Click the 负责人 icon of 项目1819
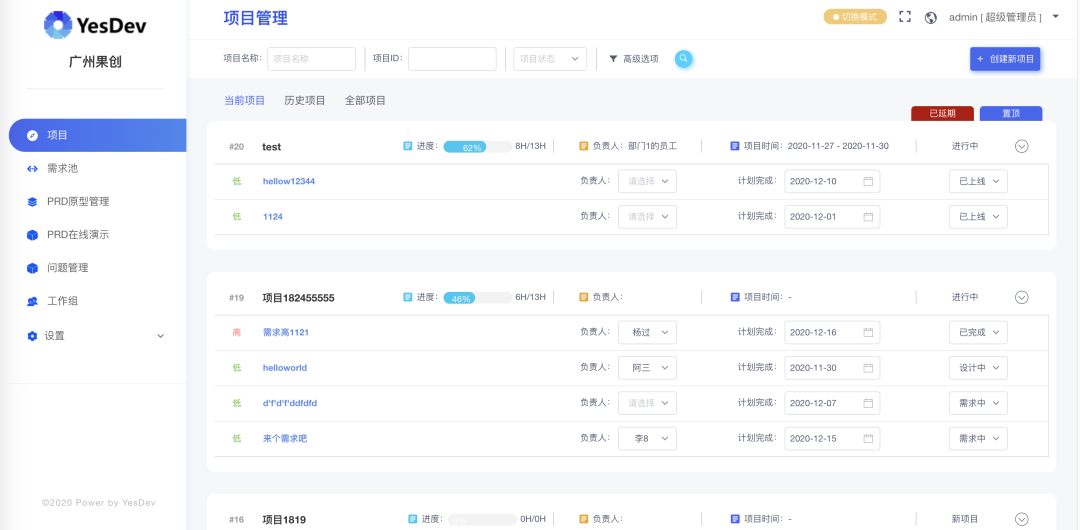 pyautogui.click(x=583, y=519)
